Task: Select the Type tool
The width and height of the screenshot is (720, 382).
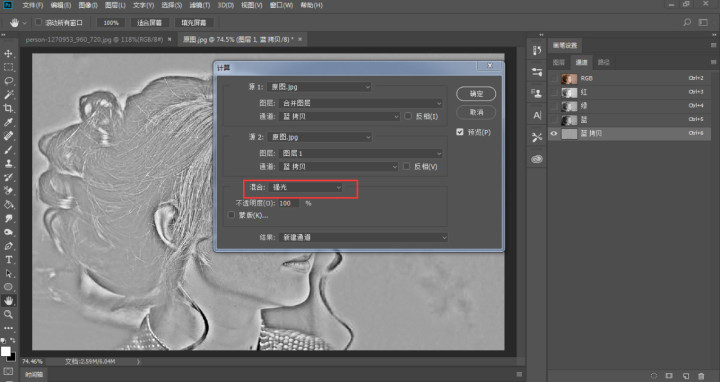Action: [x=8, y=260]
